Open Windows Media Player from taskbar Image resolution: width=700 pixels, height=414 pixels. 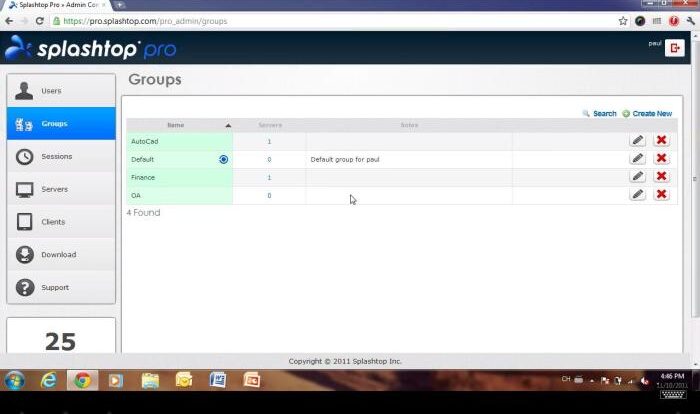pyautogui.click(x=116, y=381)
